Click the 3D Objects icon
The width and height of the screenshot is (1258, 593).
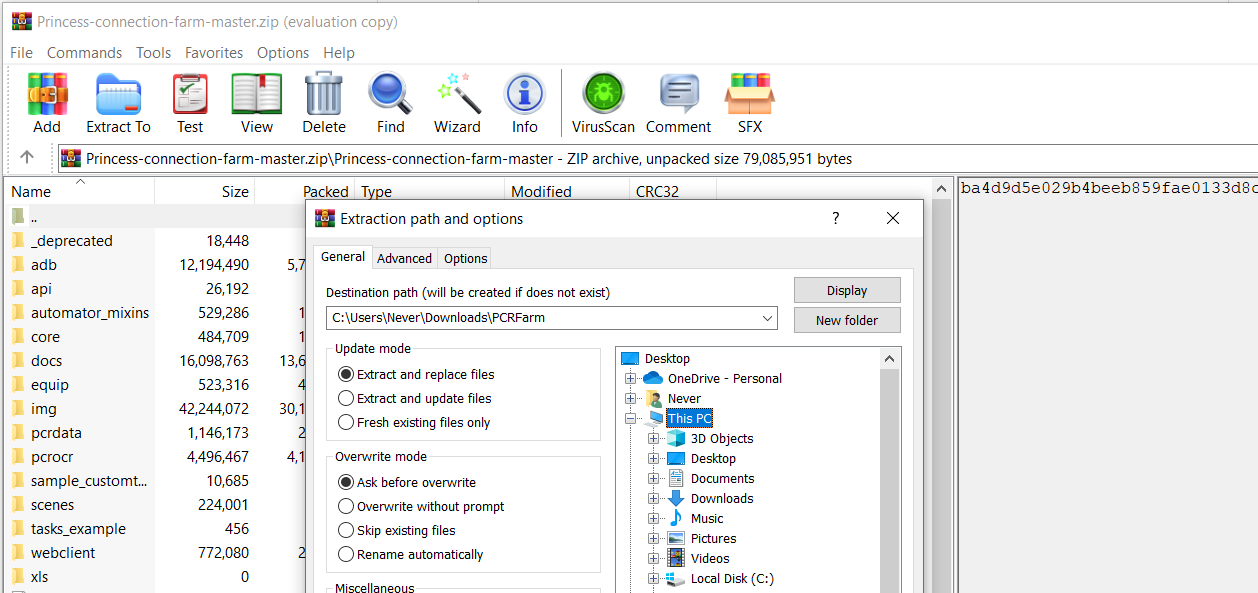click(x=676, y=438)
